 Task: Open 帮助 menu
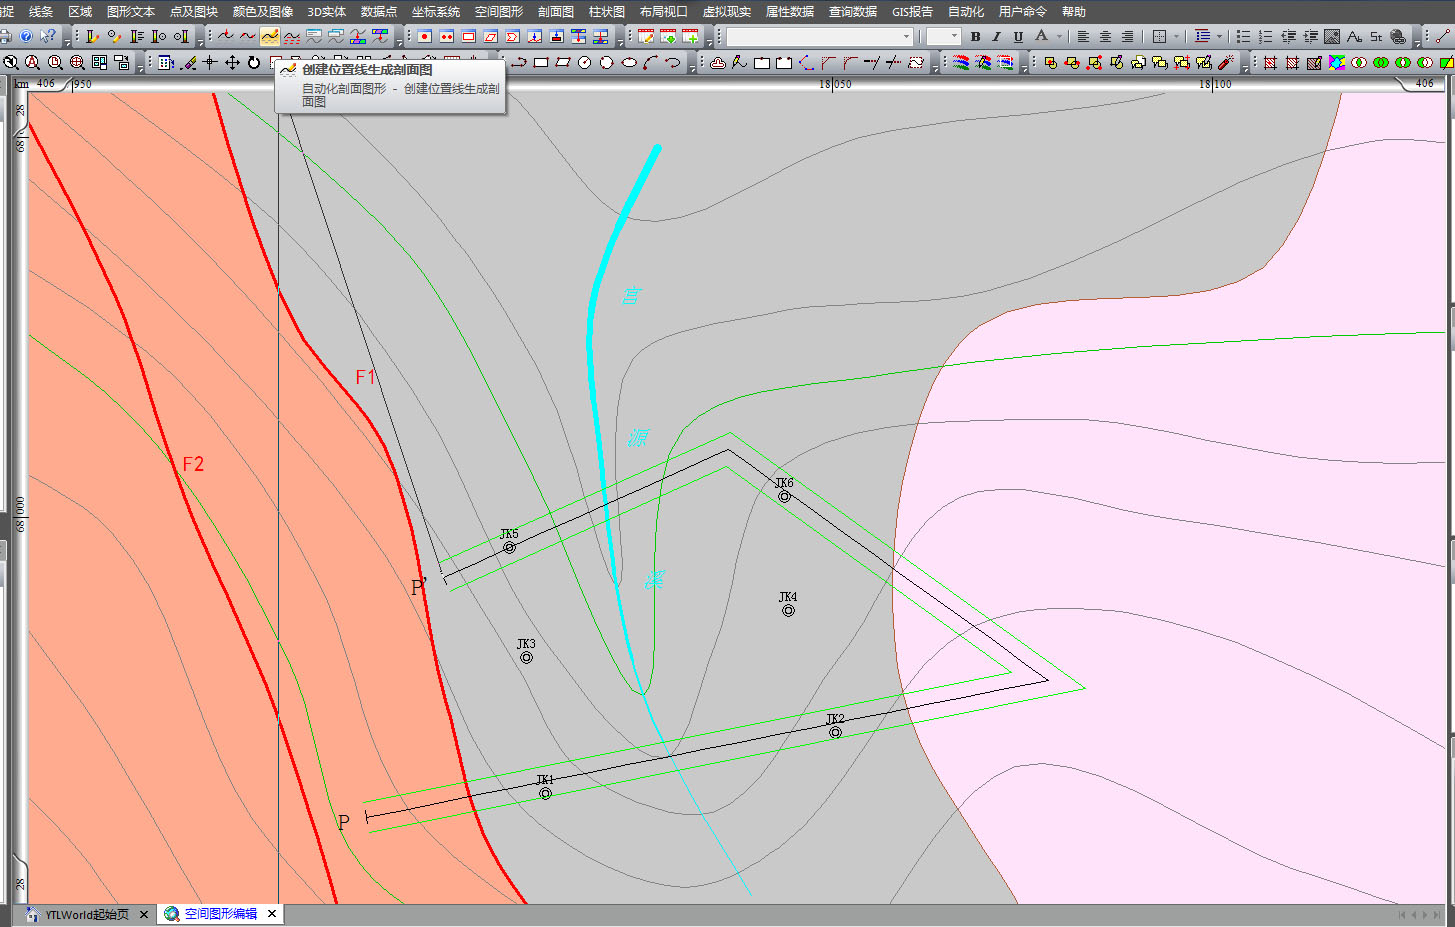(1074, 11)
